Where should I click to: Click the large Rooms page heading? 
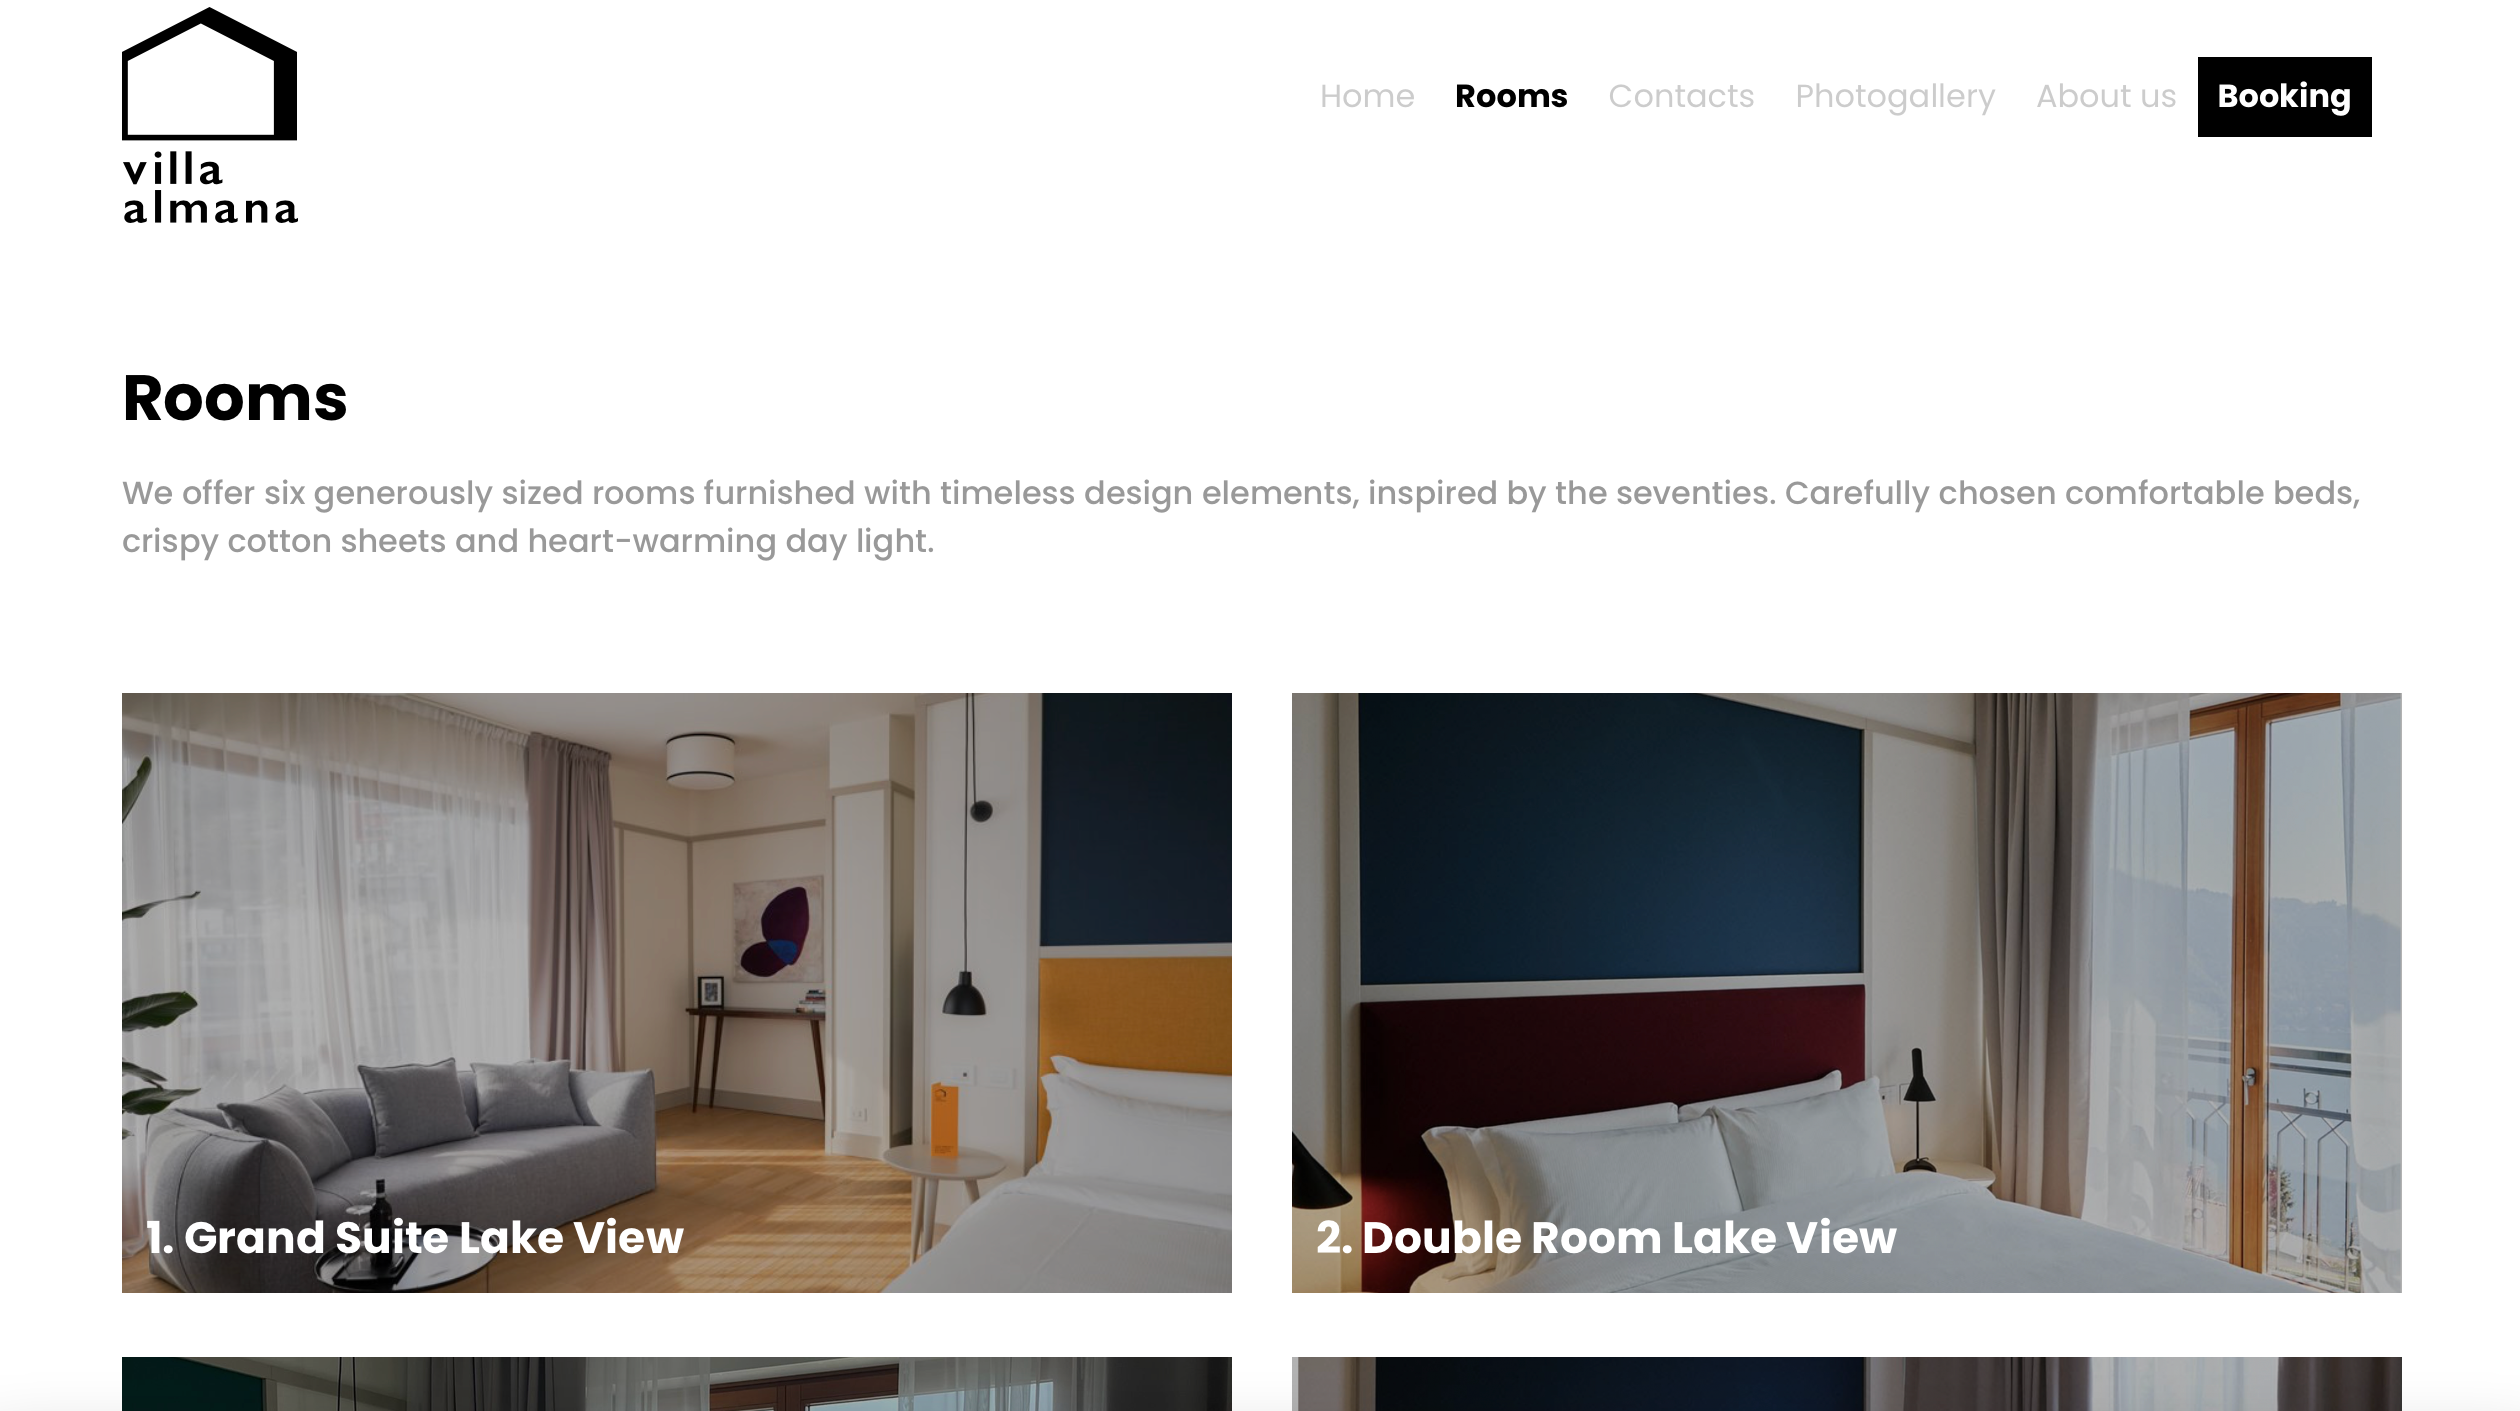235,398
